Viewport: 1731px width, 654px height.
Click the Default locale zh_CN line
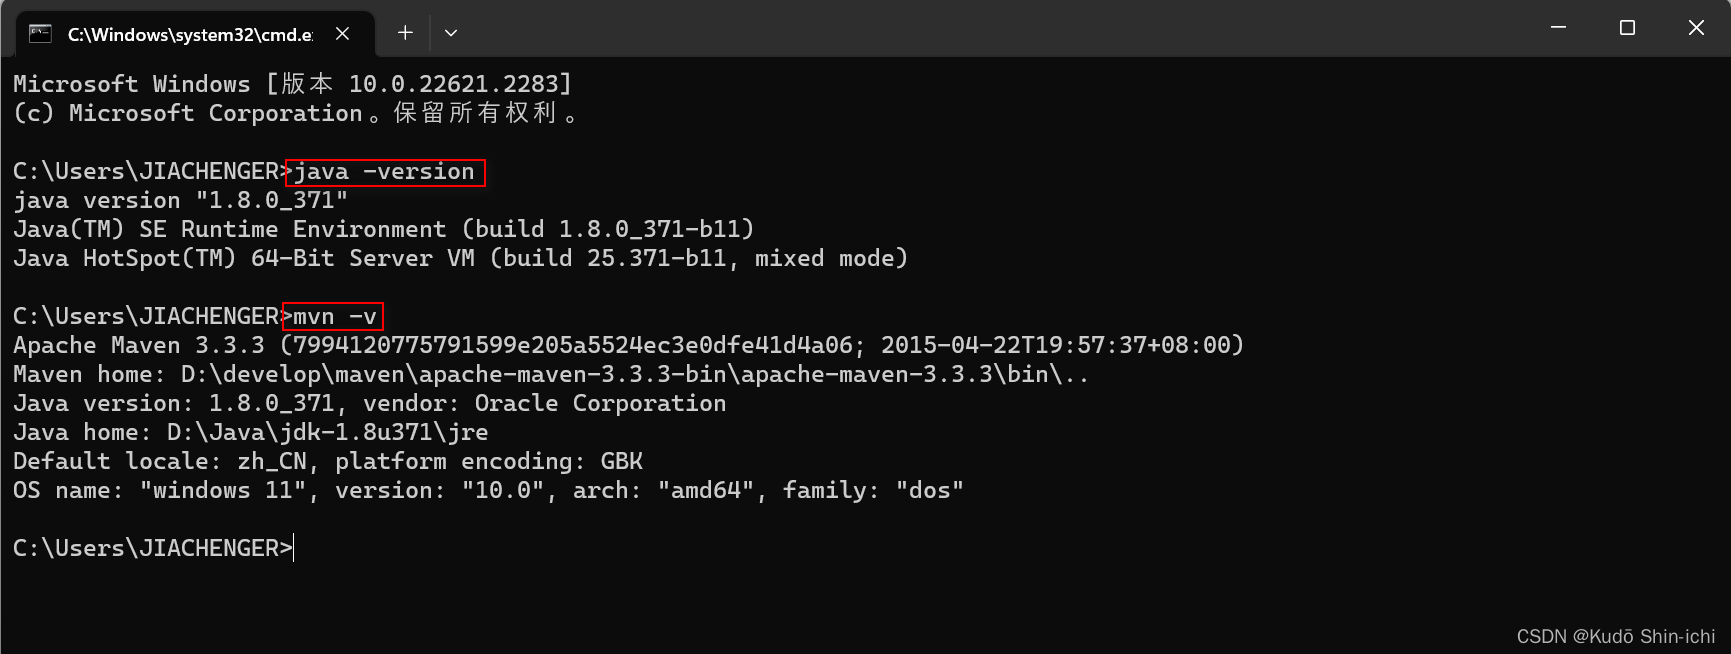(327, 462)
